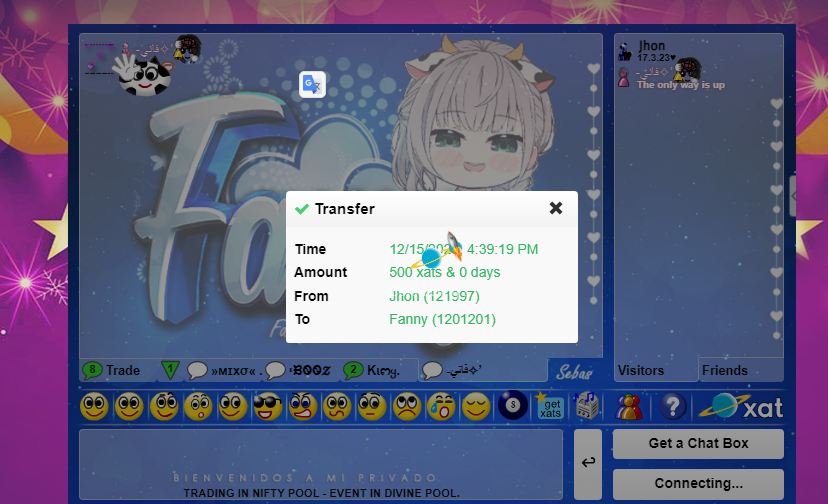The height and width of the screenshot is (504, 828).
Task: Open the BOOZ private chat tab
Action: click(298, 371)
